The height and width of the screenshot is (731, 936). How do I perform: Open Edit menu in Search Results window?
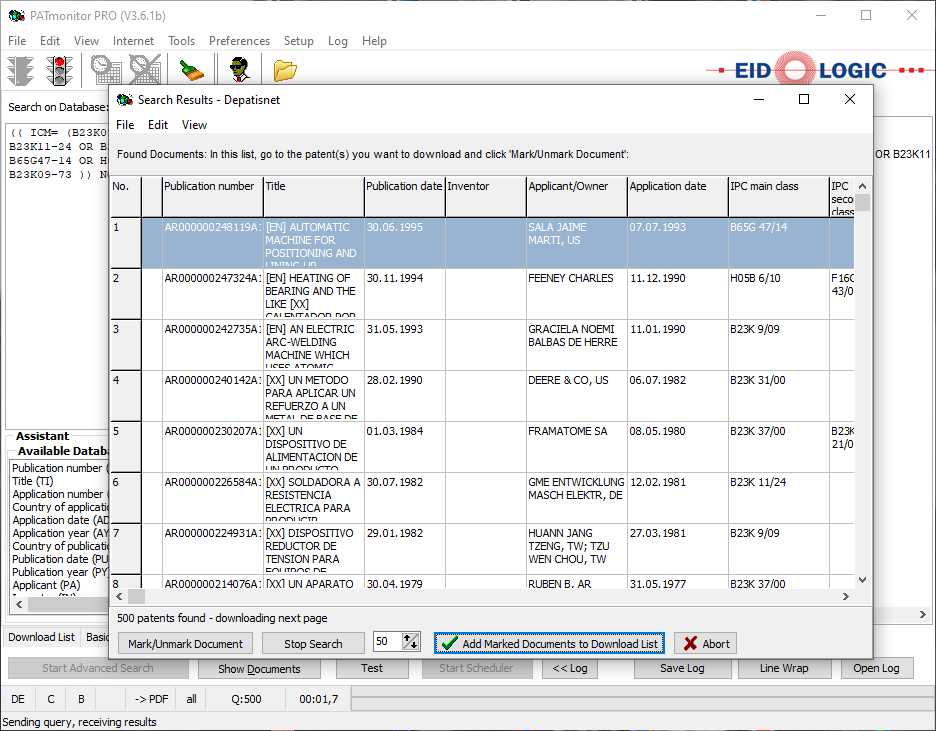(x=158, y=125)
